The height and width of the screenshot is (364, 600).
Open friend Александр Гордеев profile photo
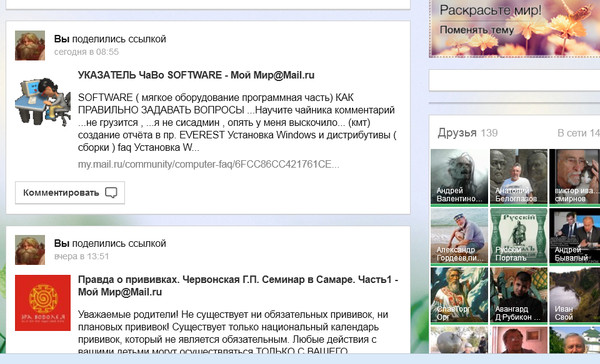pyautogui.click(x=459, y=236)
